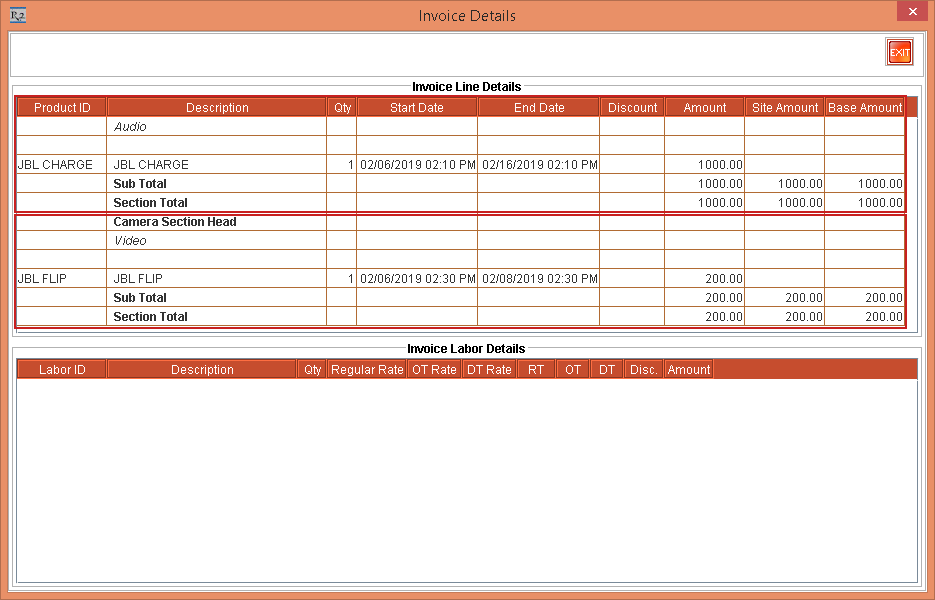Click JBL FLIP end date cell

[539, 279]
